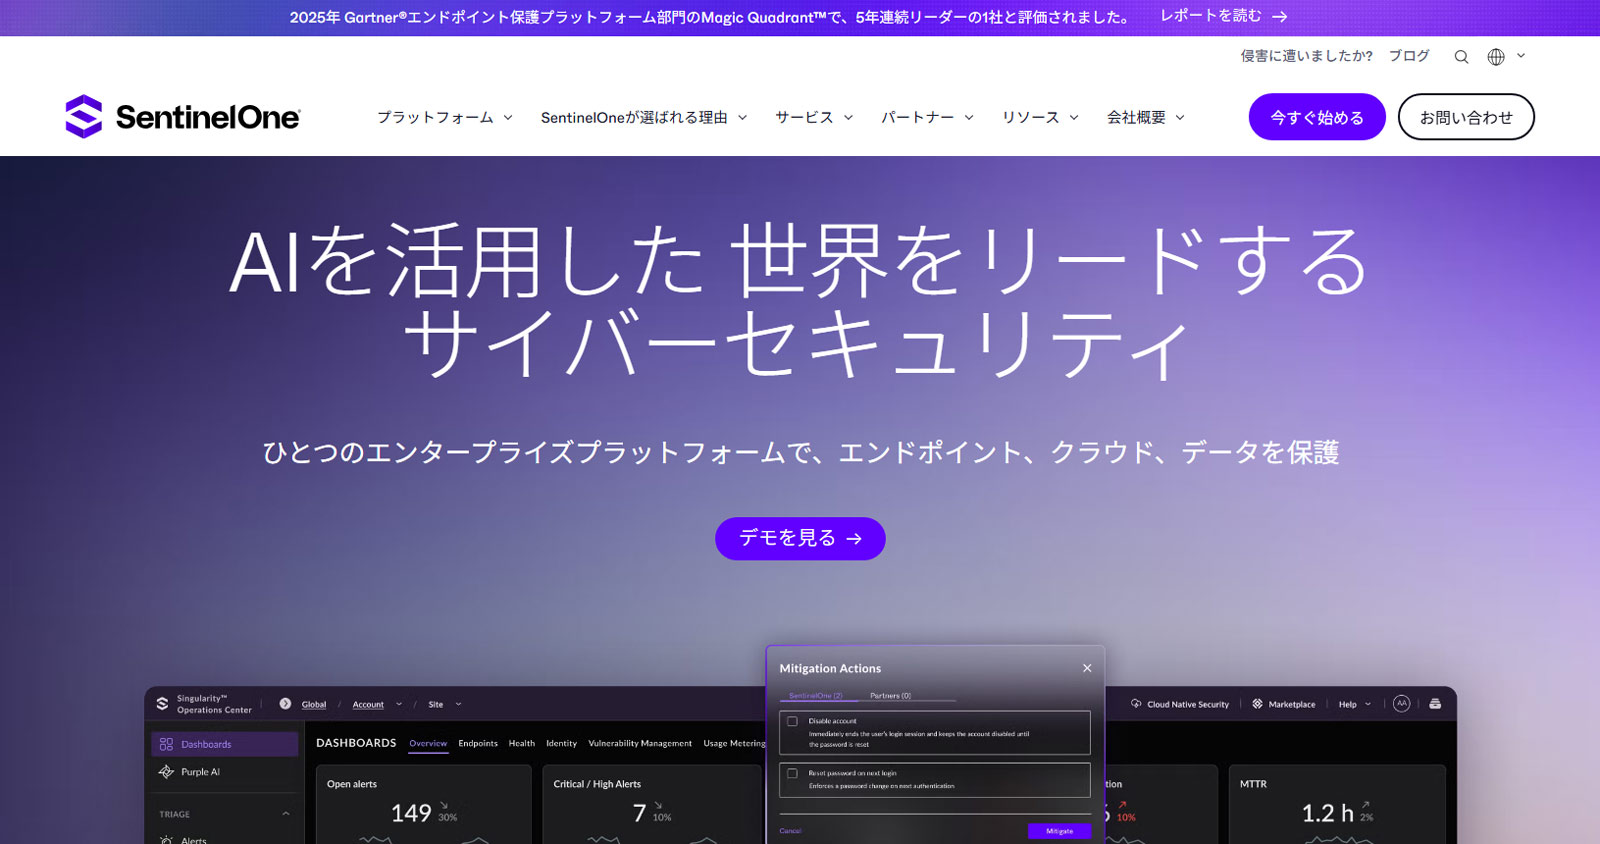This screenshot has width=1600, height=844.
Task: Open the search magnifier icon
Action: coord(1461,57)
